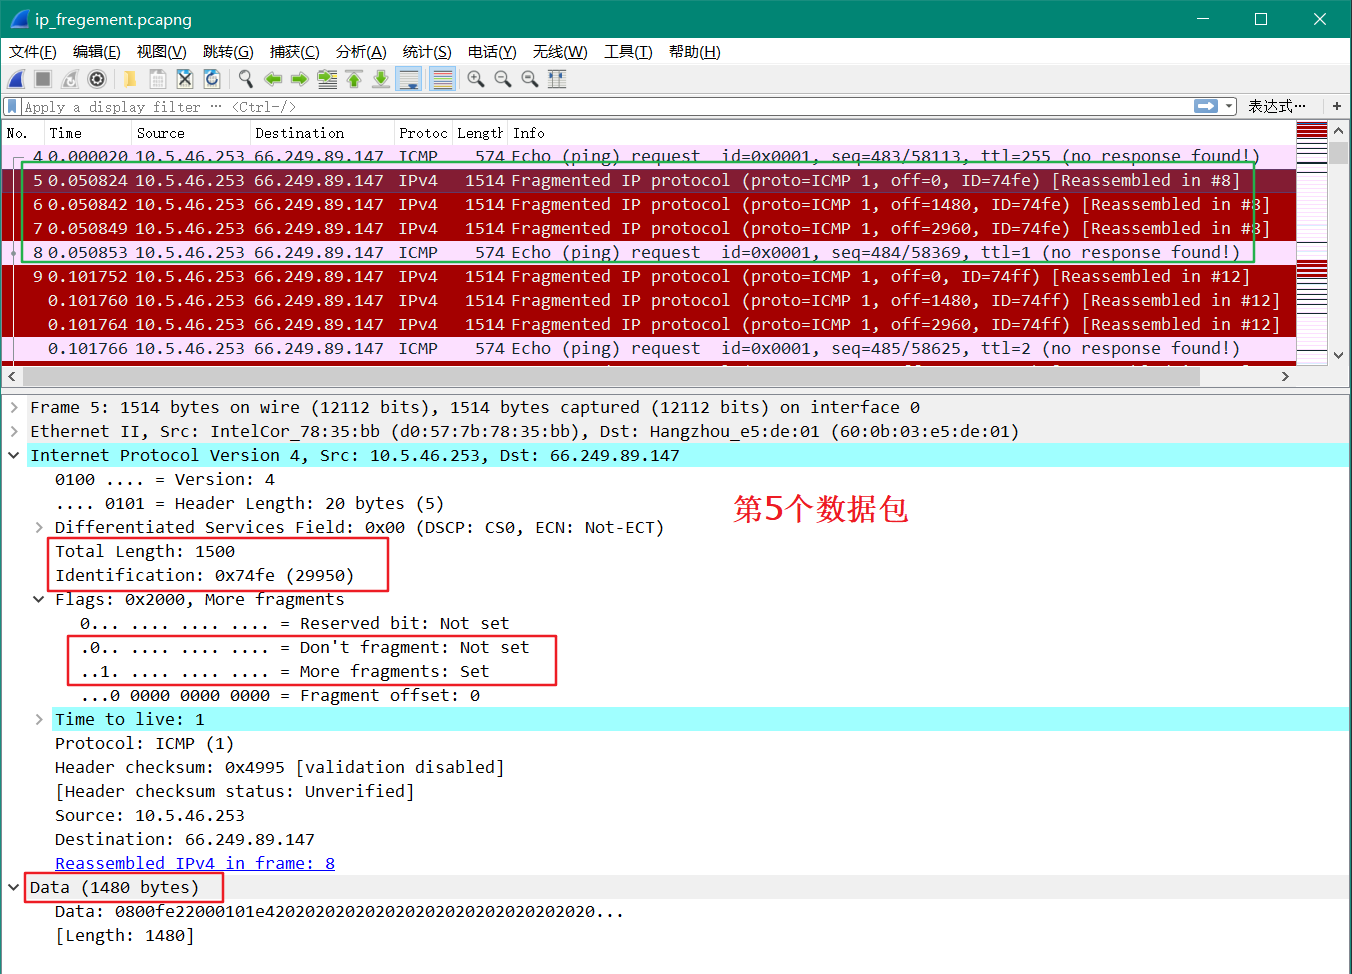Expand the Time to live node
The width and height of the screenshot is (1352, 974).
pos(39,720)
